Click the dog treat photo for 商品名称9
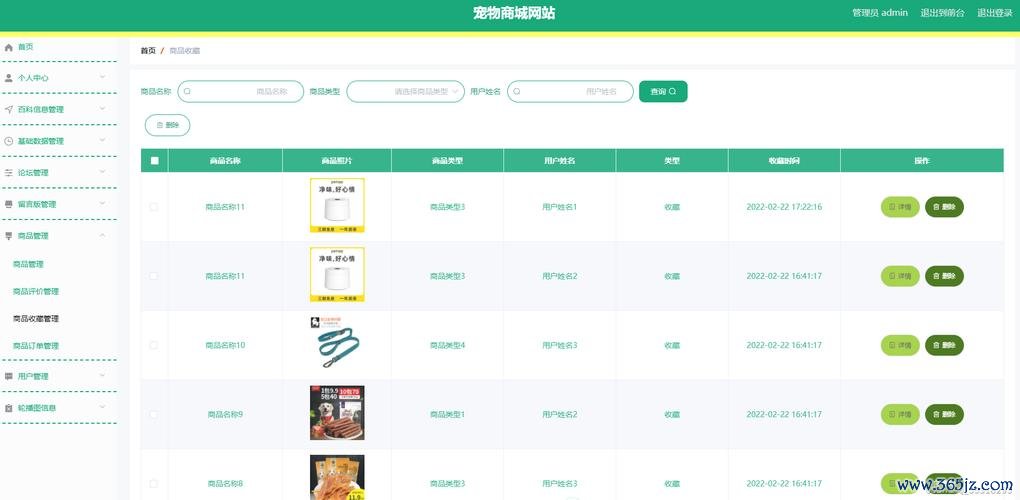Image resolution: width=1020 pixels, height=500 pixels. [337, 413]
